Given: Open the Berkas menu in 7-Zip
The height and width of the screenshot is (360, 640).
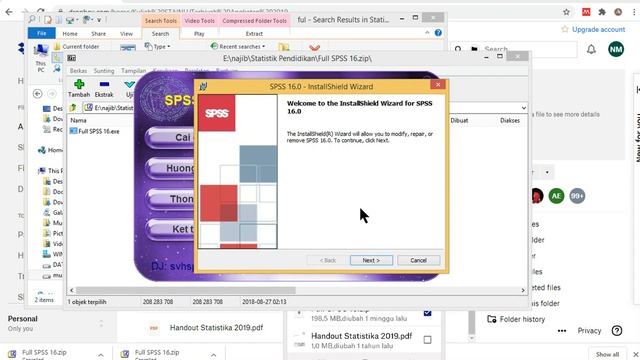Looking at the screenshot, I should pyautogui.click(x=78, y=71).
